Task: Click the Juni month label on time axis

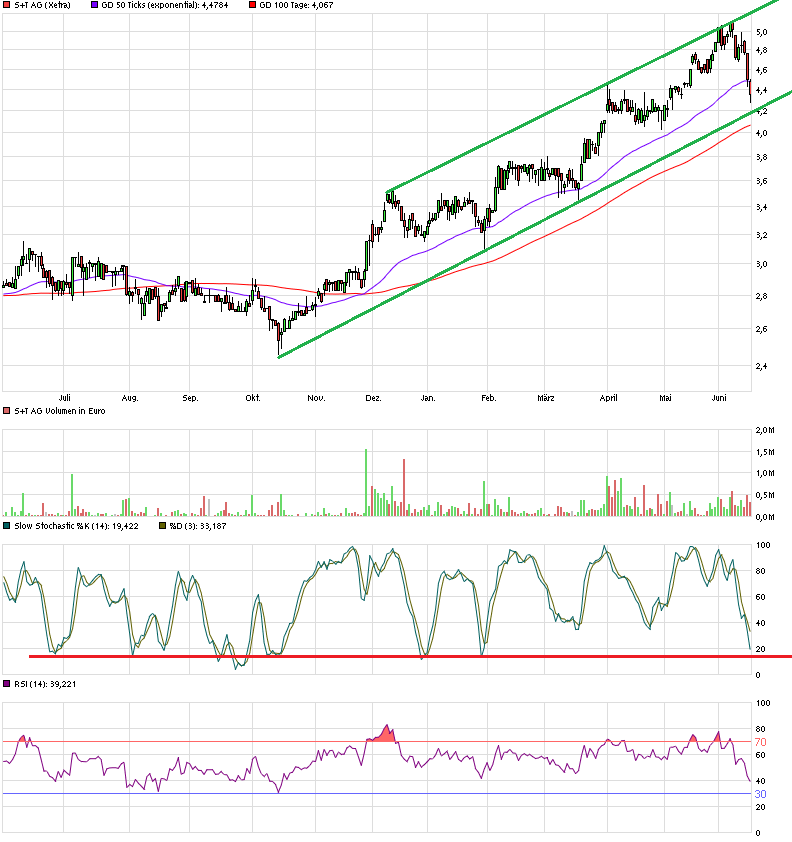Action: [x=720, y=398]
